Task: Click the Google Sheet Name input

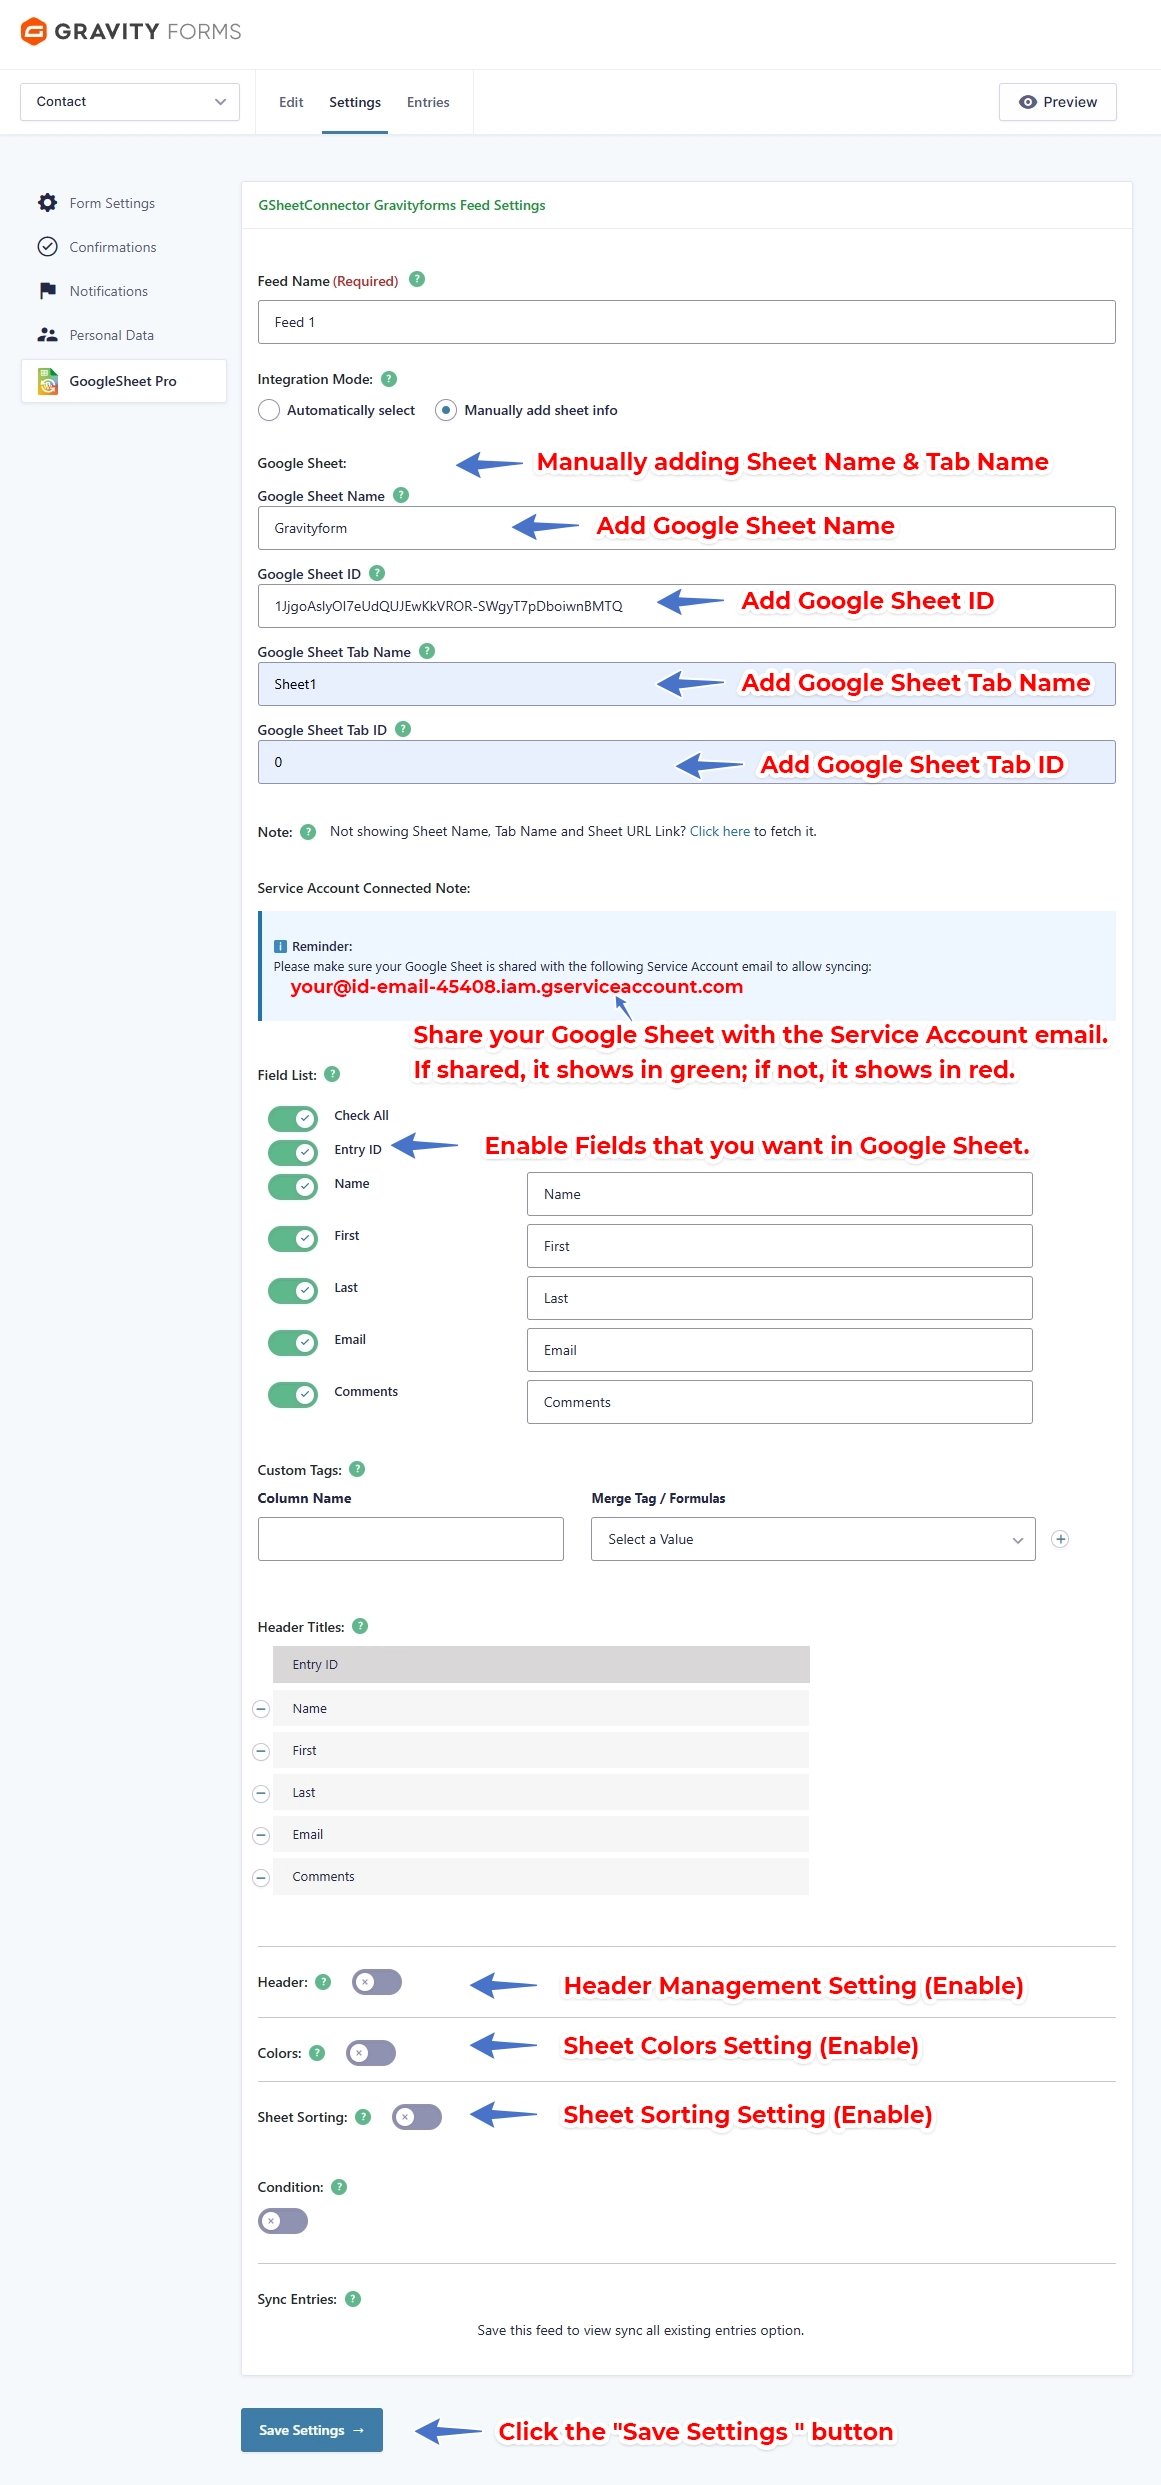Action: [687, 528]
